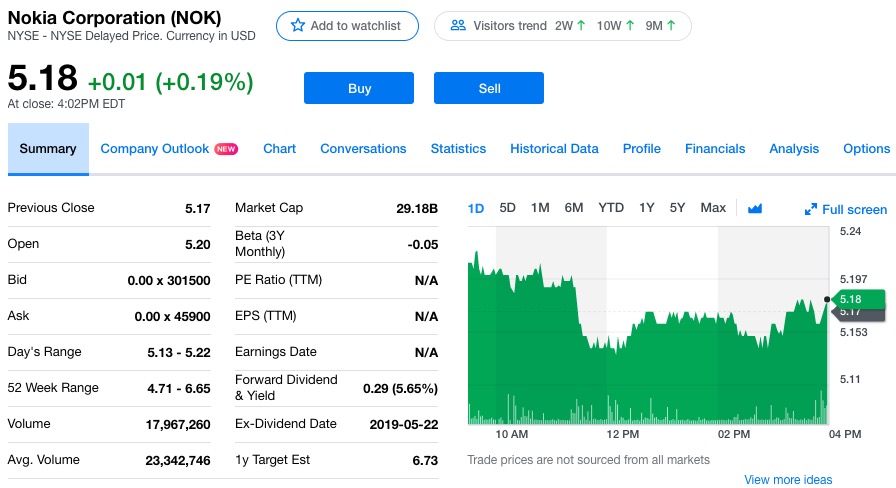
Task: Click the Bid value 0.00 x 301500
Action: (169, 281)
